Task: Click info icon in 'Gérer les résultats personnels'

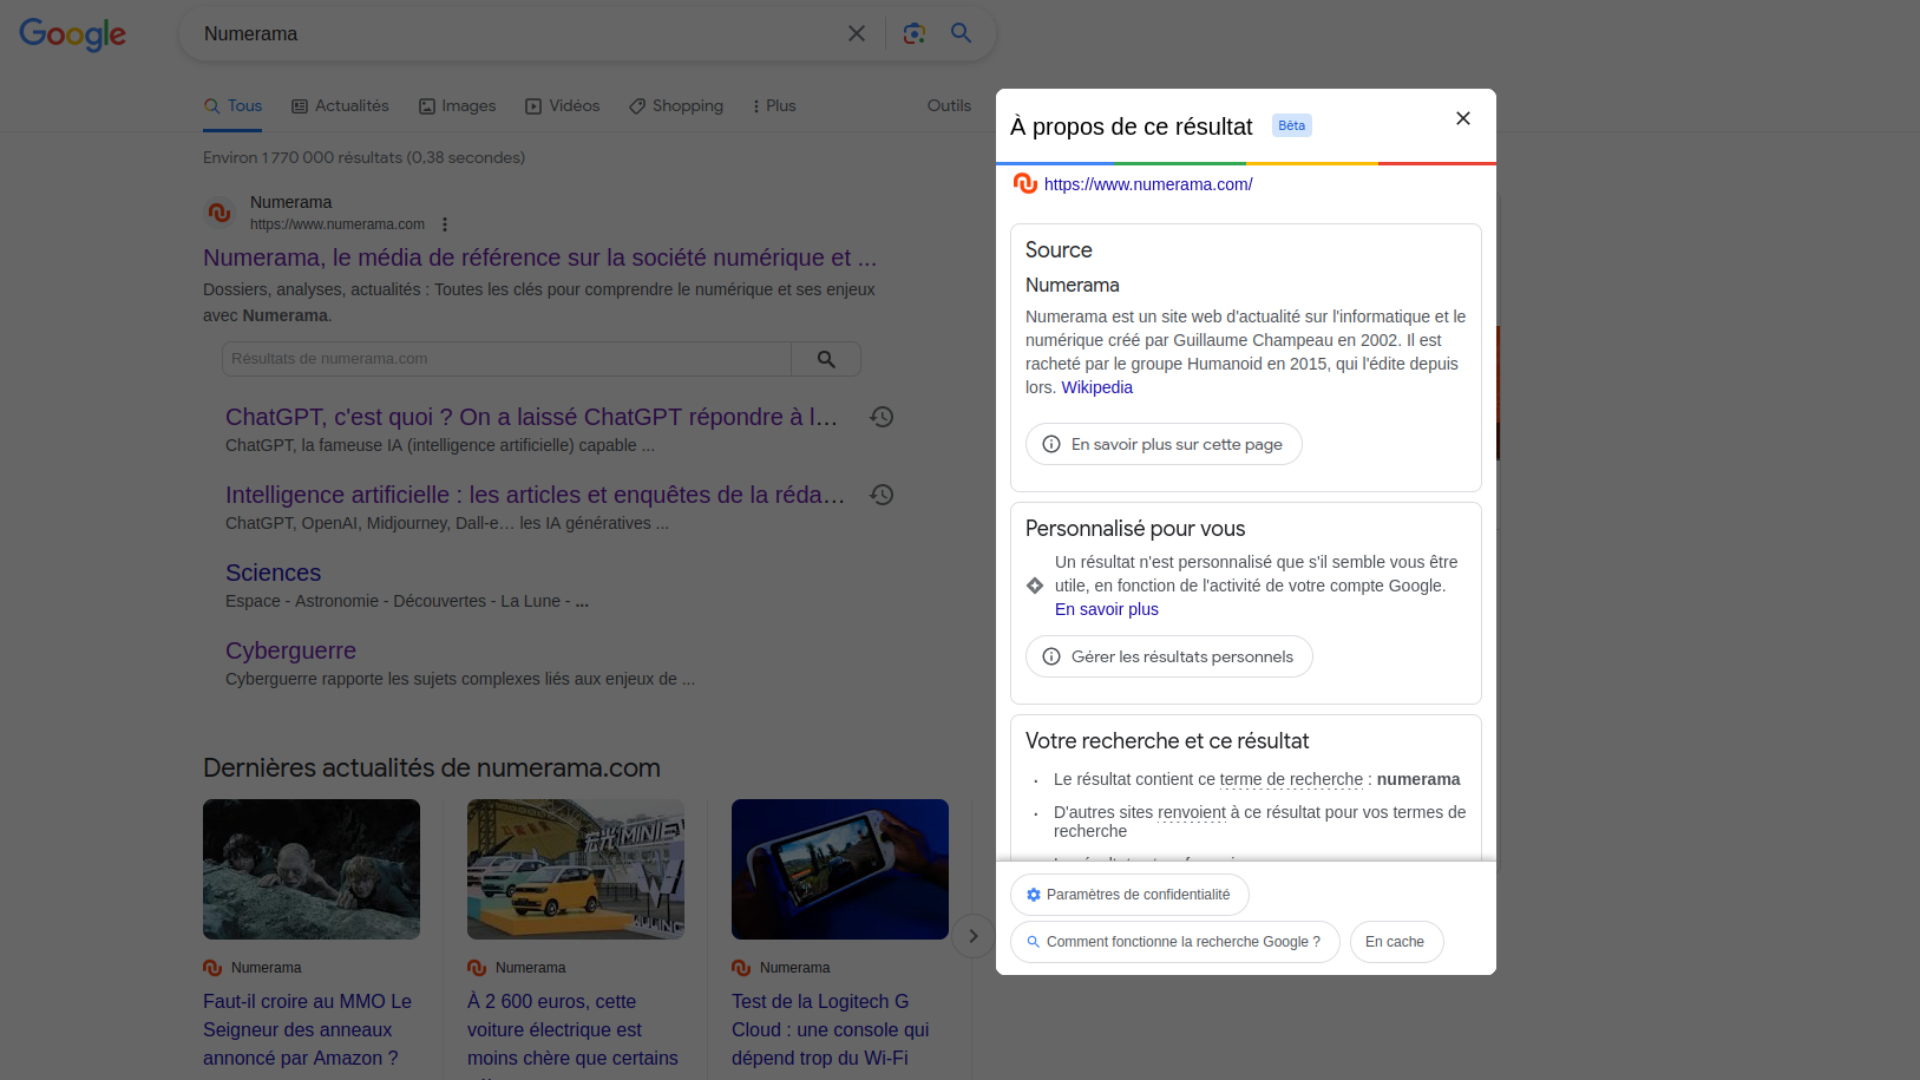Action: [1051, 657]
